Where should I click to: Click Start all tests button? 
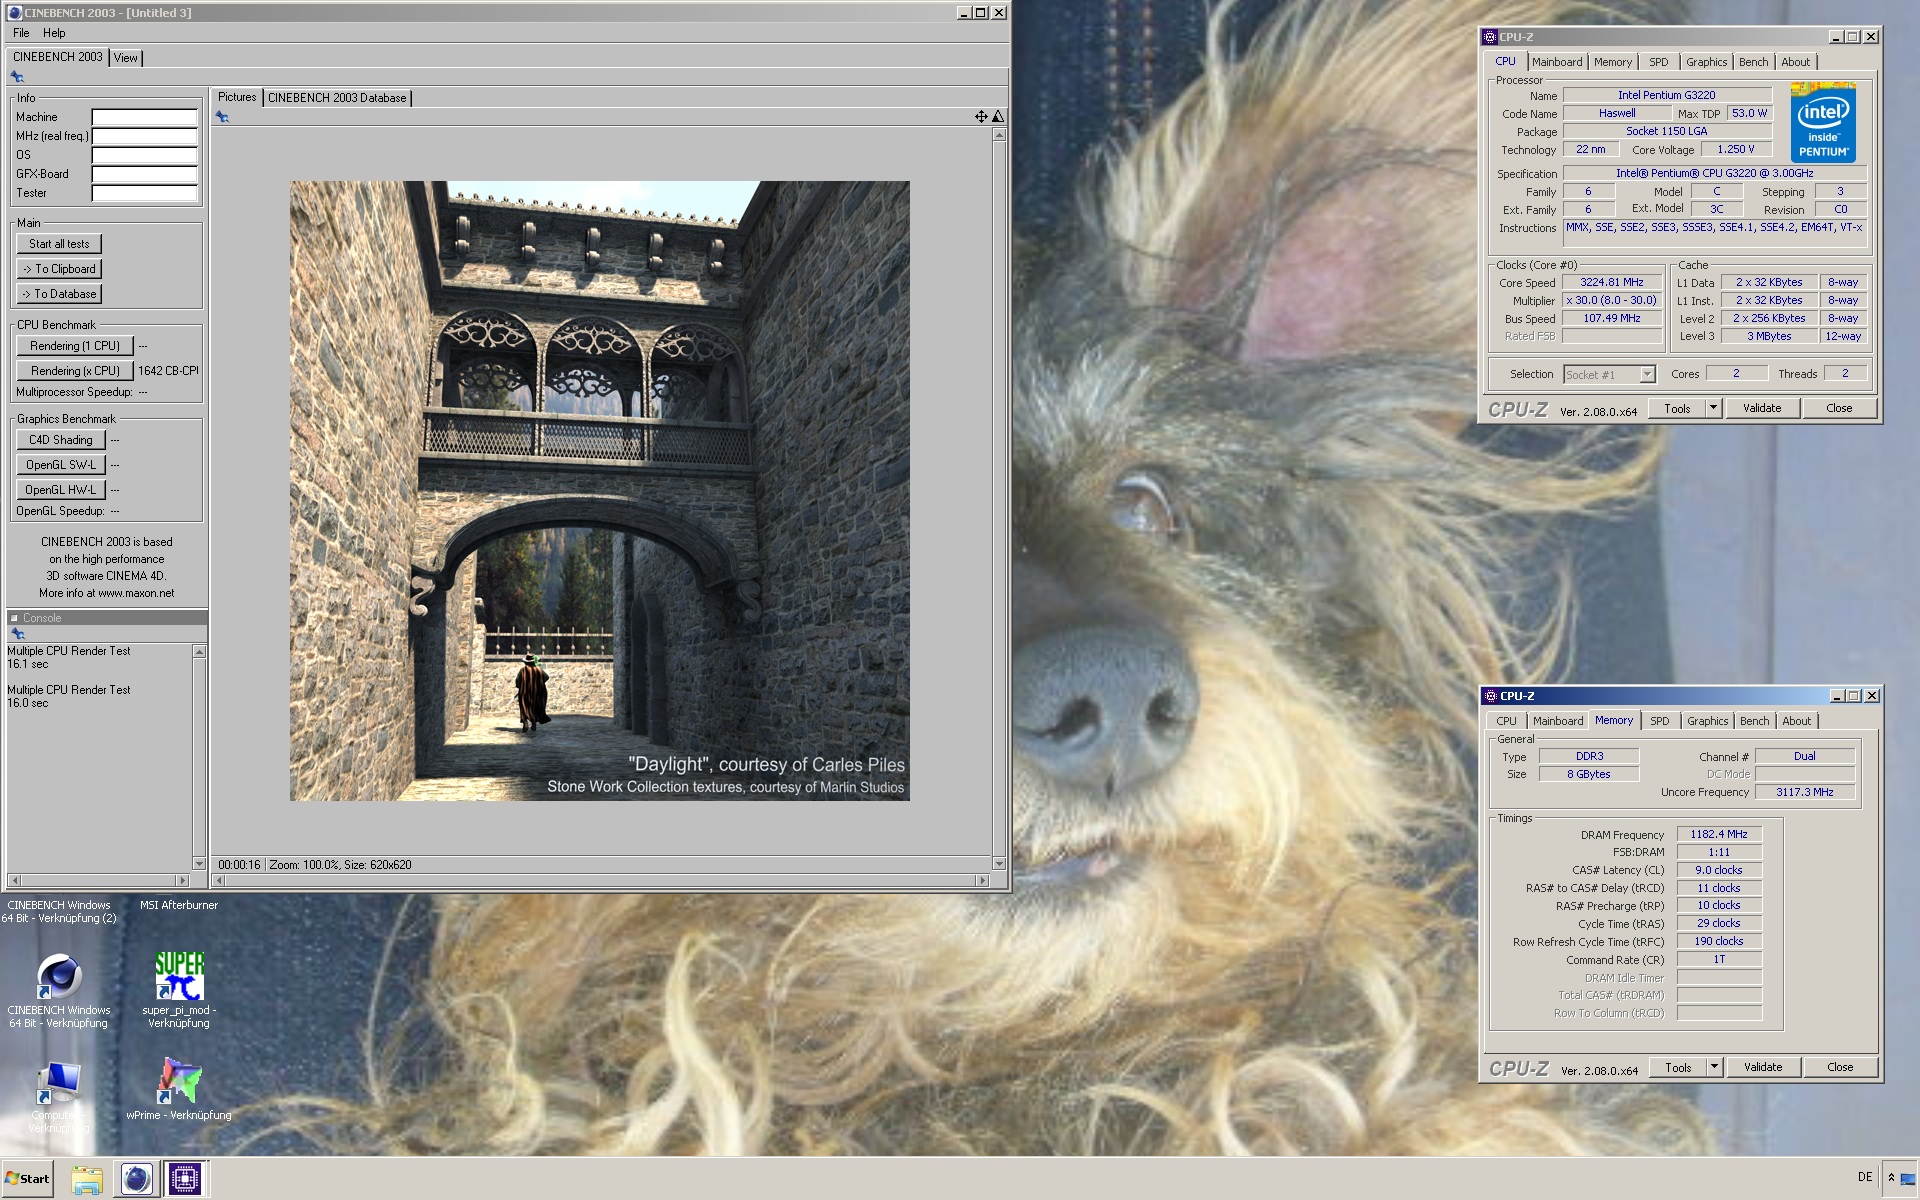pyautogui.click(x=59, y=244)
